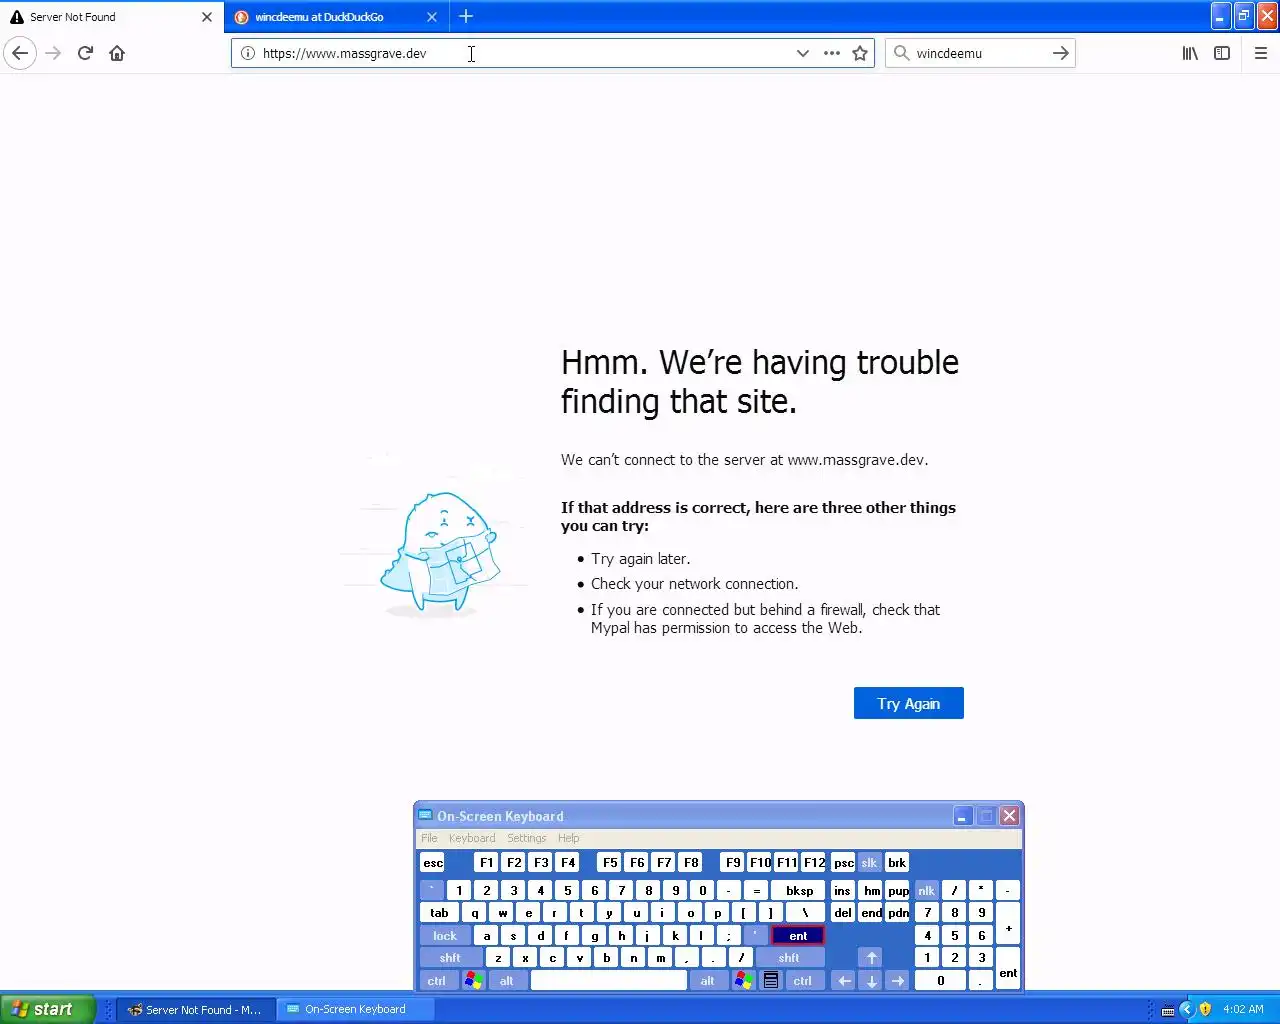Toggle the caps lock key

click(x=444, y=935)
